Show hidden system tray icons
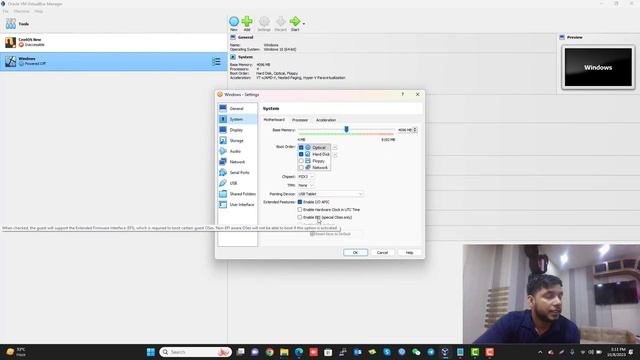The image size is (640, 360). 540,352
